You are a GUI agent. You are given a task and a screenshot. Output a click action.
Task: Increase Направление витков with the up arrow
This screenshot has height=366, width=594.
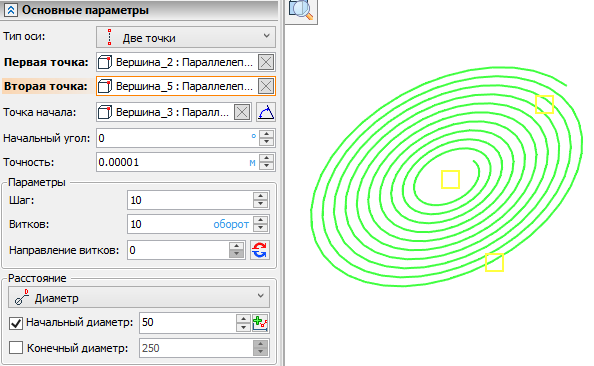pos(236,246)
